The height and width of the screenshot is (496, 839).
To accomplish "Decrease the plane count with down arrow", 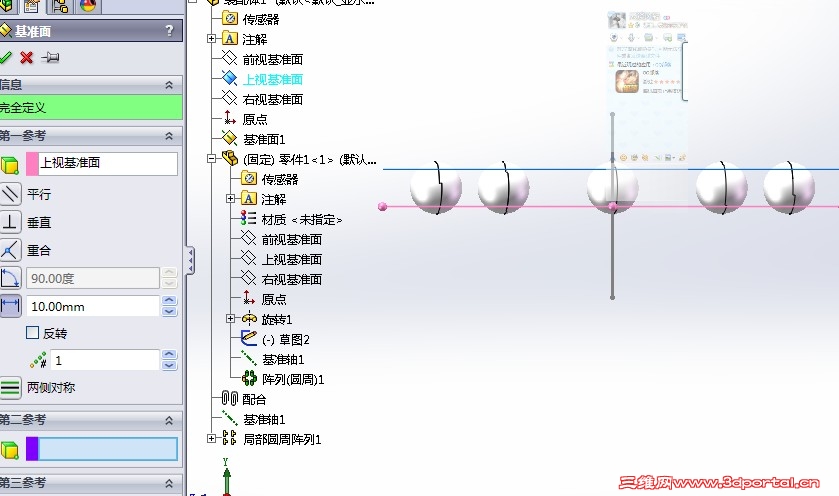I will pyautogui.click(x=169, y=365).
